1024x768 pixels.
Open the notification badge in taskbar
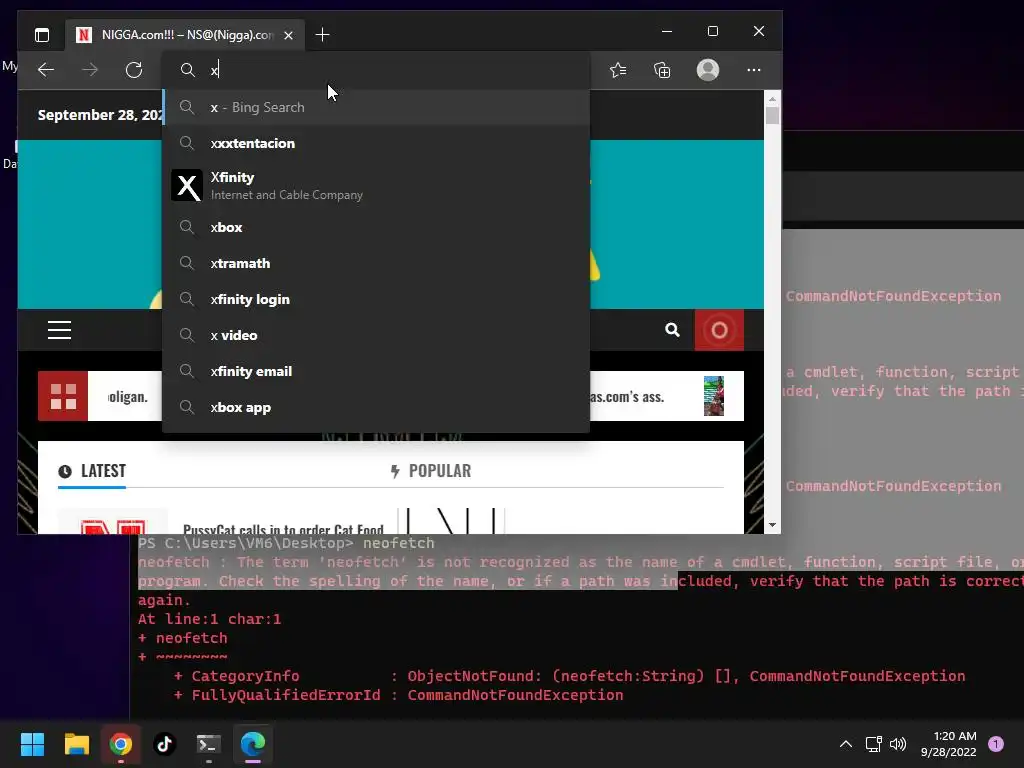996,744
